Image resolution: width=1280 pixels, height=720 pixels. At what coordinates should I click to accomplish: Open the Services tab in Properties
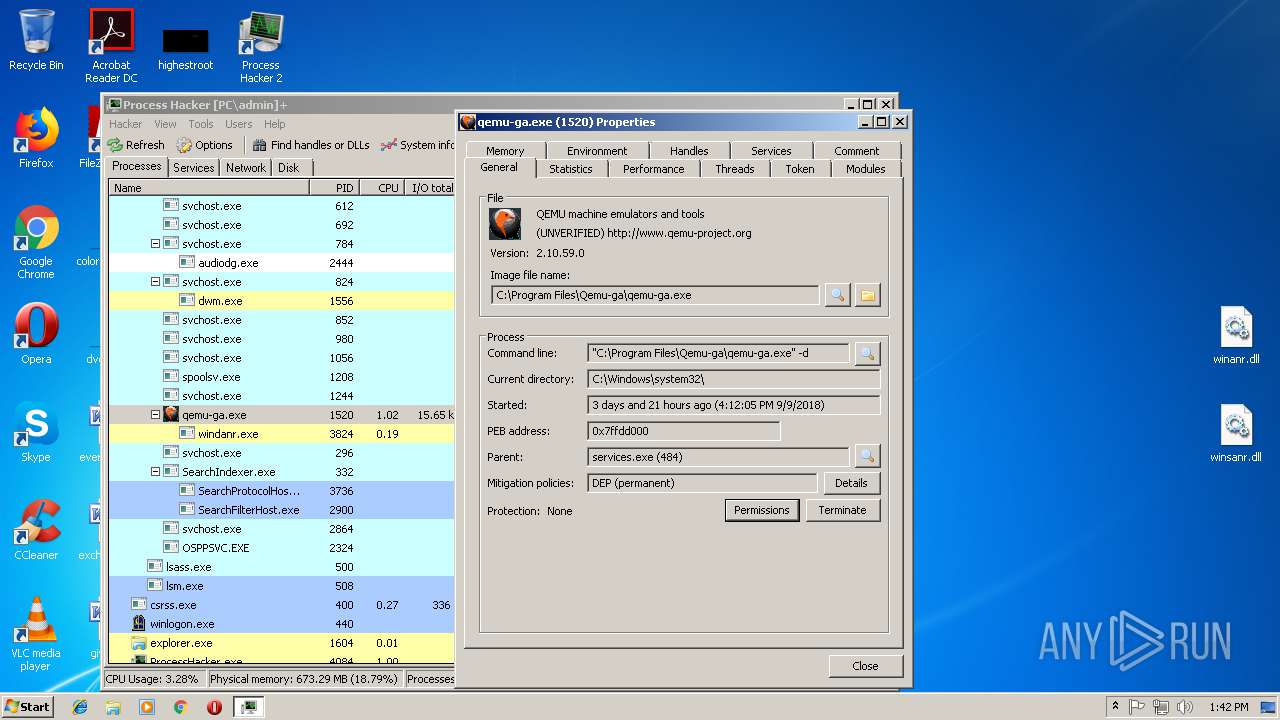771,151
